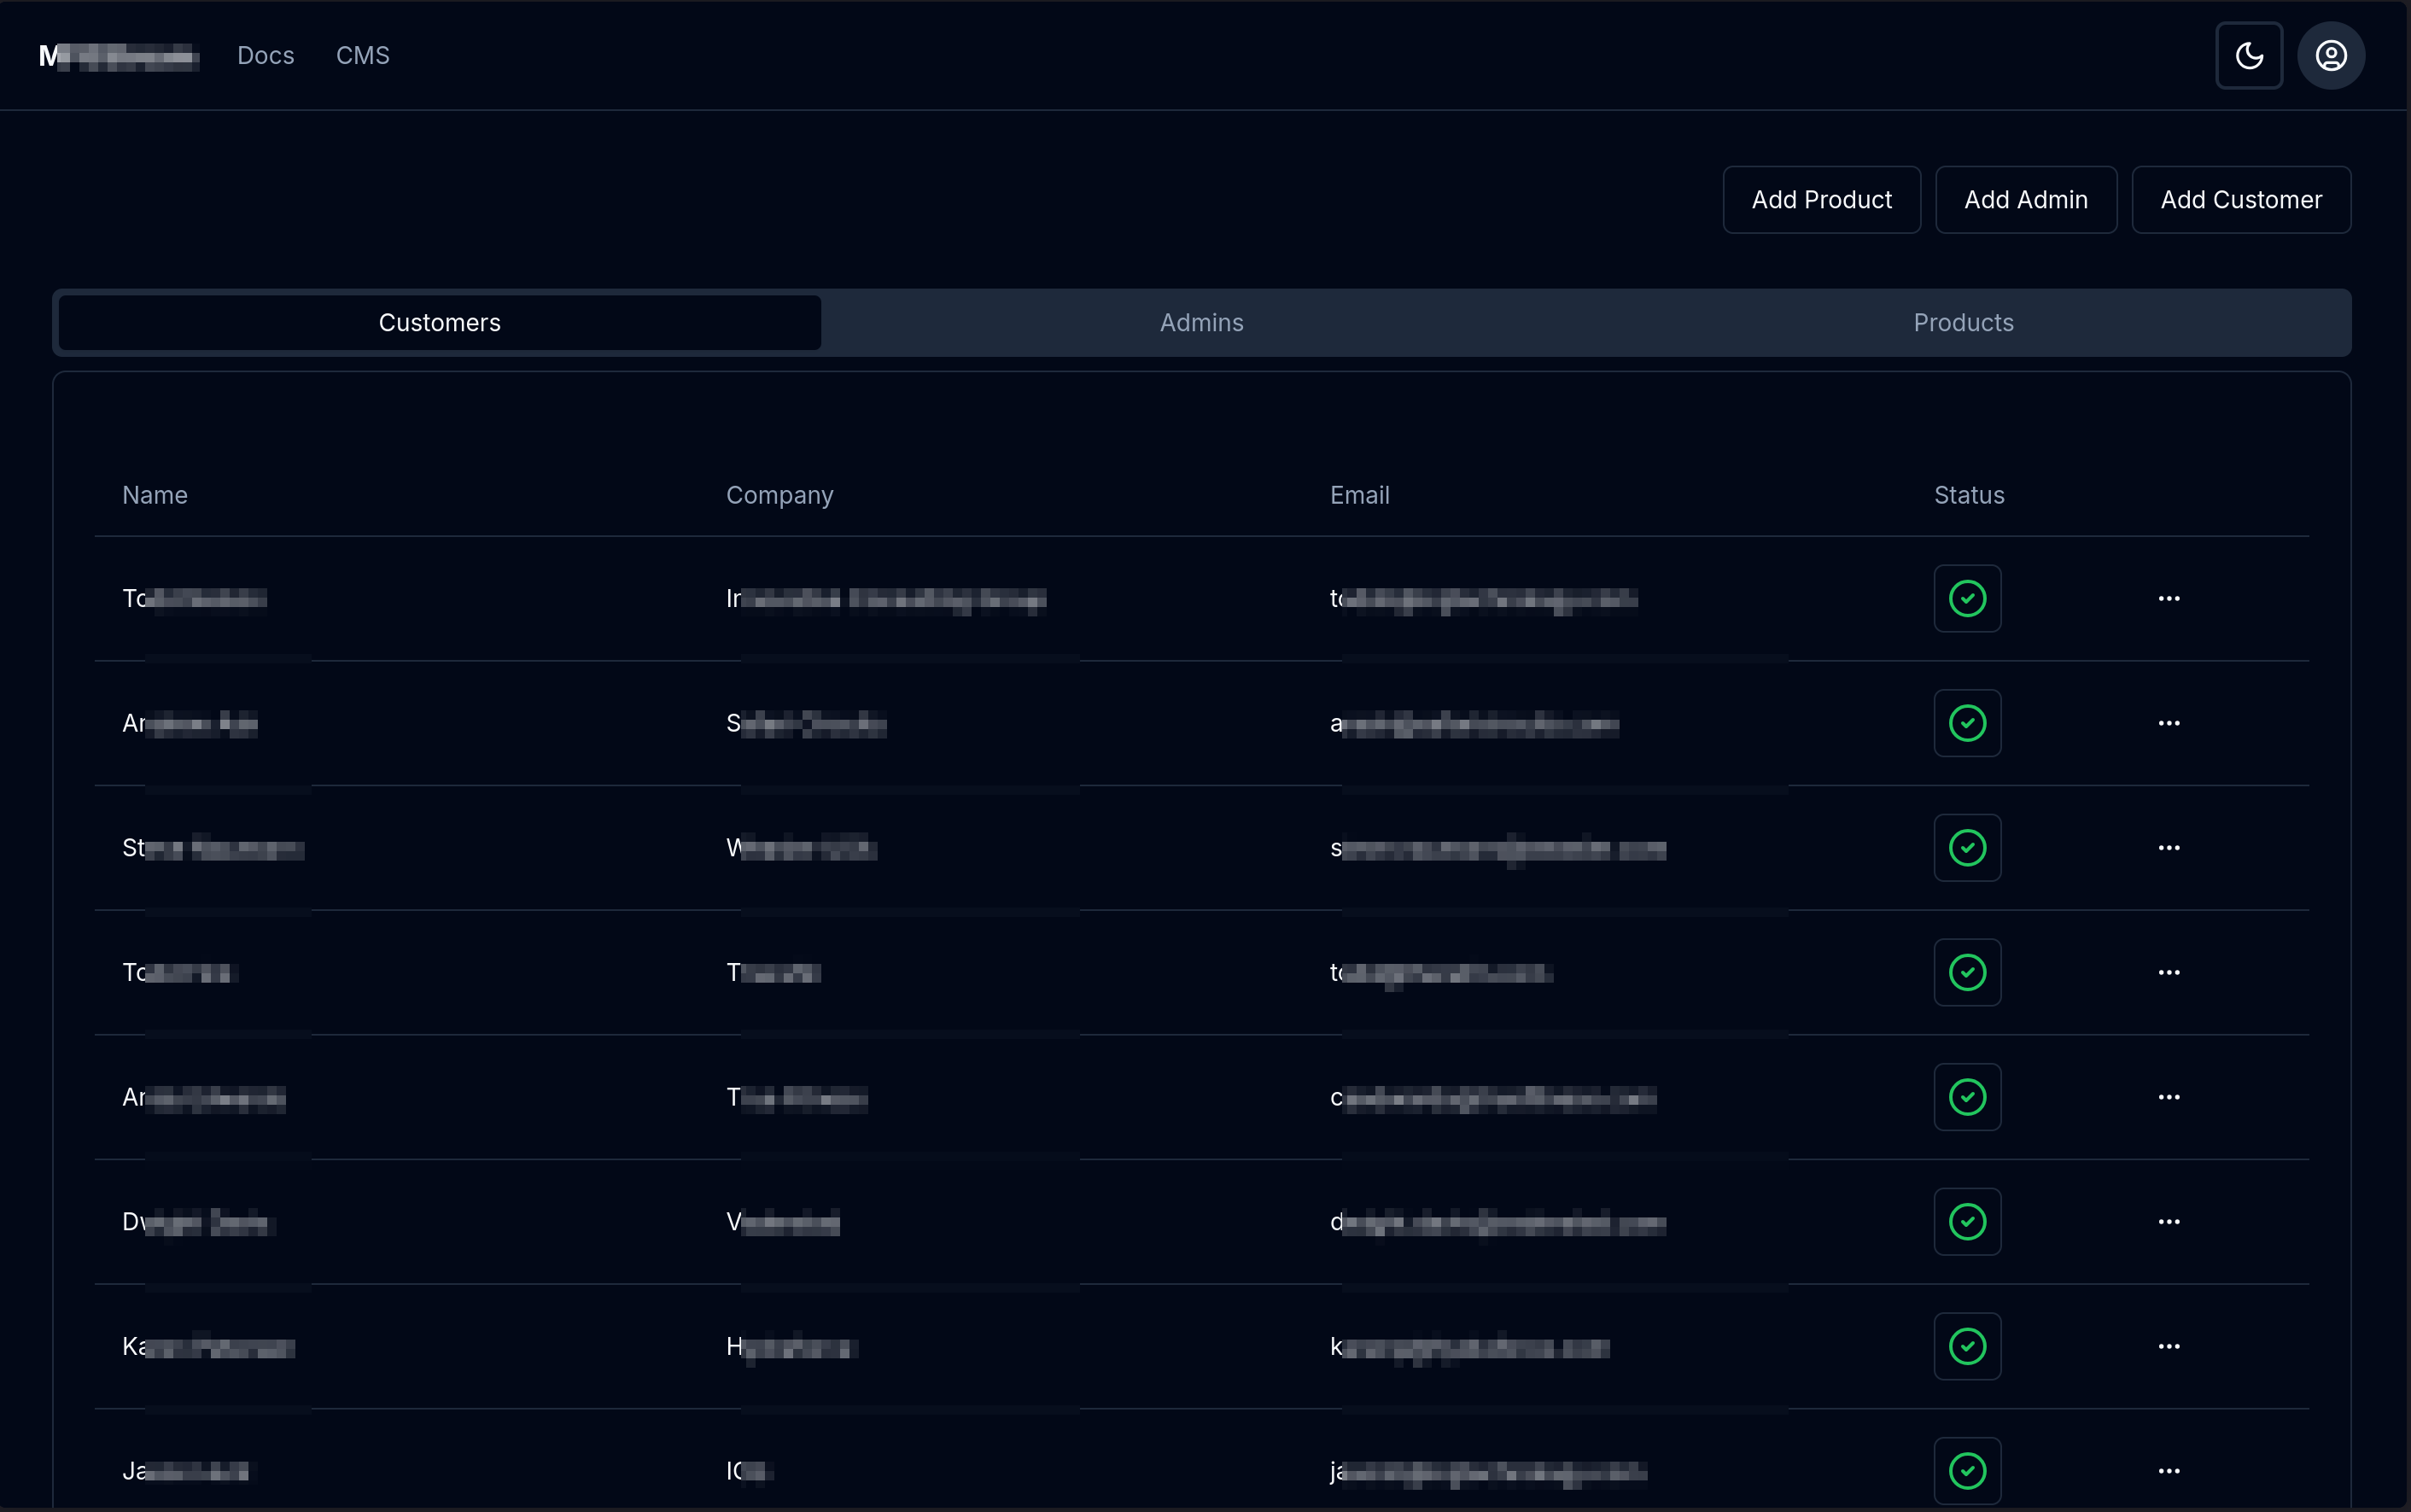
Task: Open three-dot menu for the 'Dw' customer row
Action: tap(2169, 1222)
